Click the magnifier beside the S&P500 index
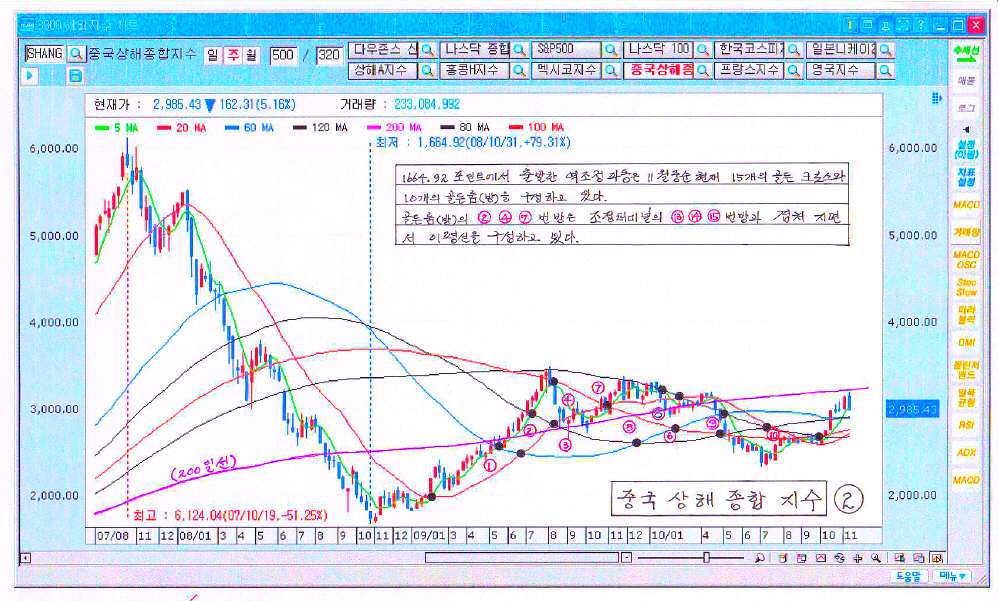Screen dimensions: 998x601 pos(611,49)
